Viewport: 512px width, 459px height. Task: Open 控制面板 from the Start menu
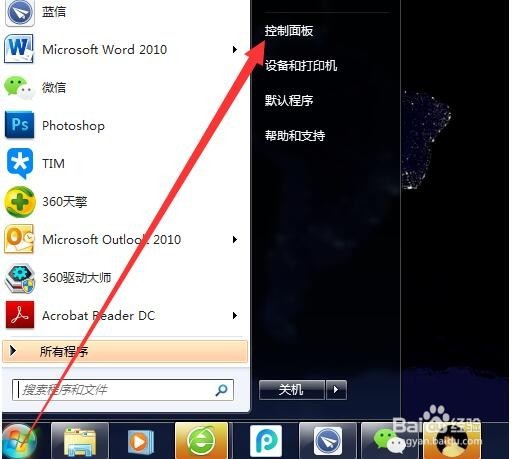tap(289, 31)
